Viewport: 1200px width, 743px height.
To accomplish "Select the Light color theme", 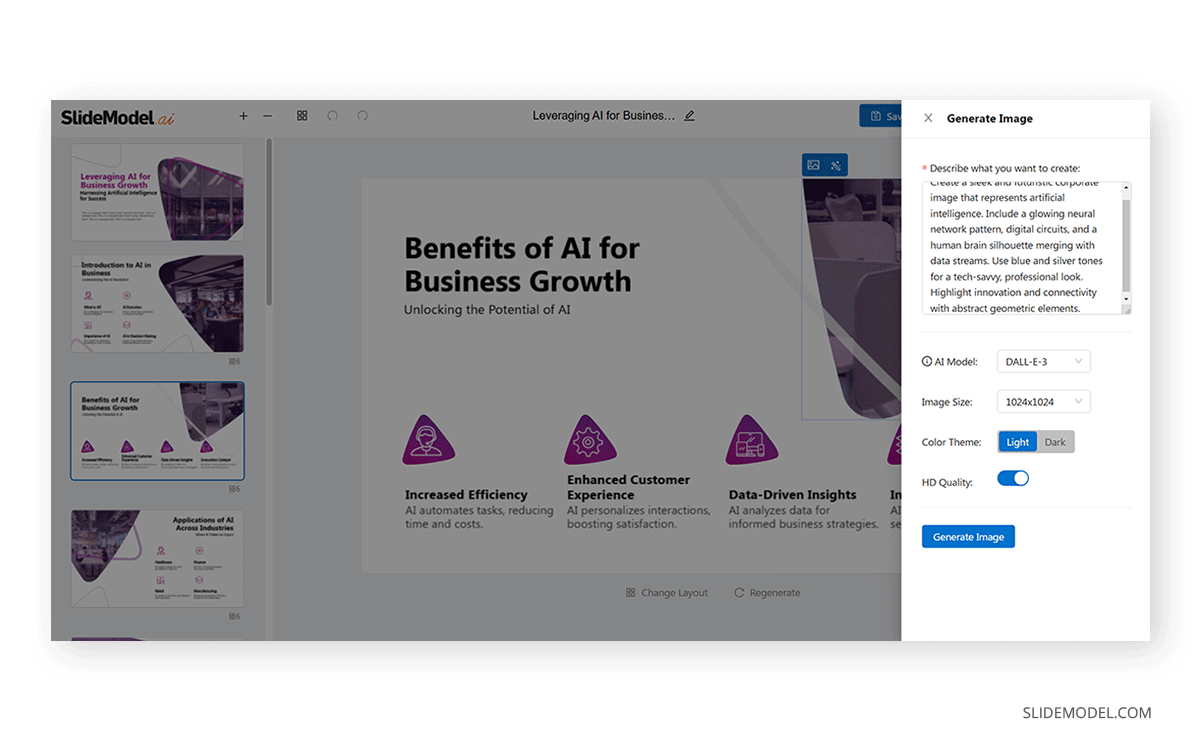I will pos(1017,442).
